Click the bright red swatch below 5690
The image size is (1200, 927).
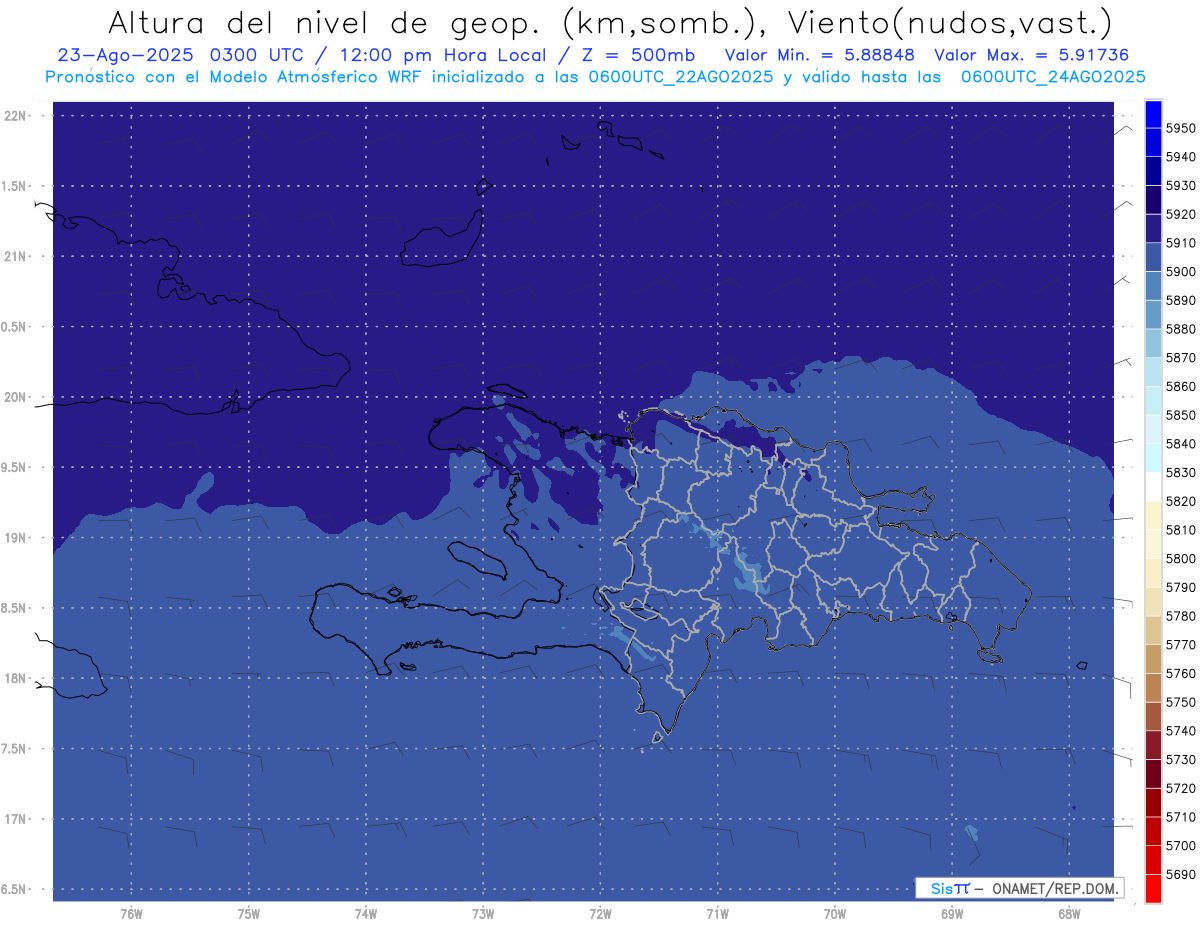point(1152,888)
